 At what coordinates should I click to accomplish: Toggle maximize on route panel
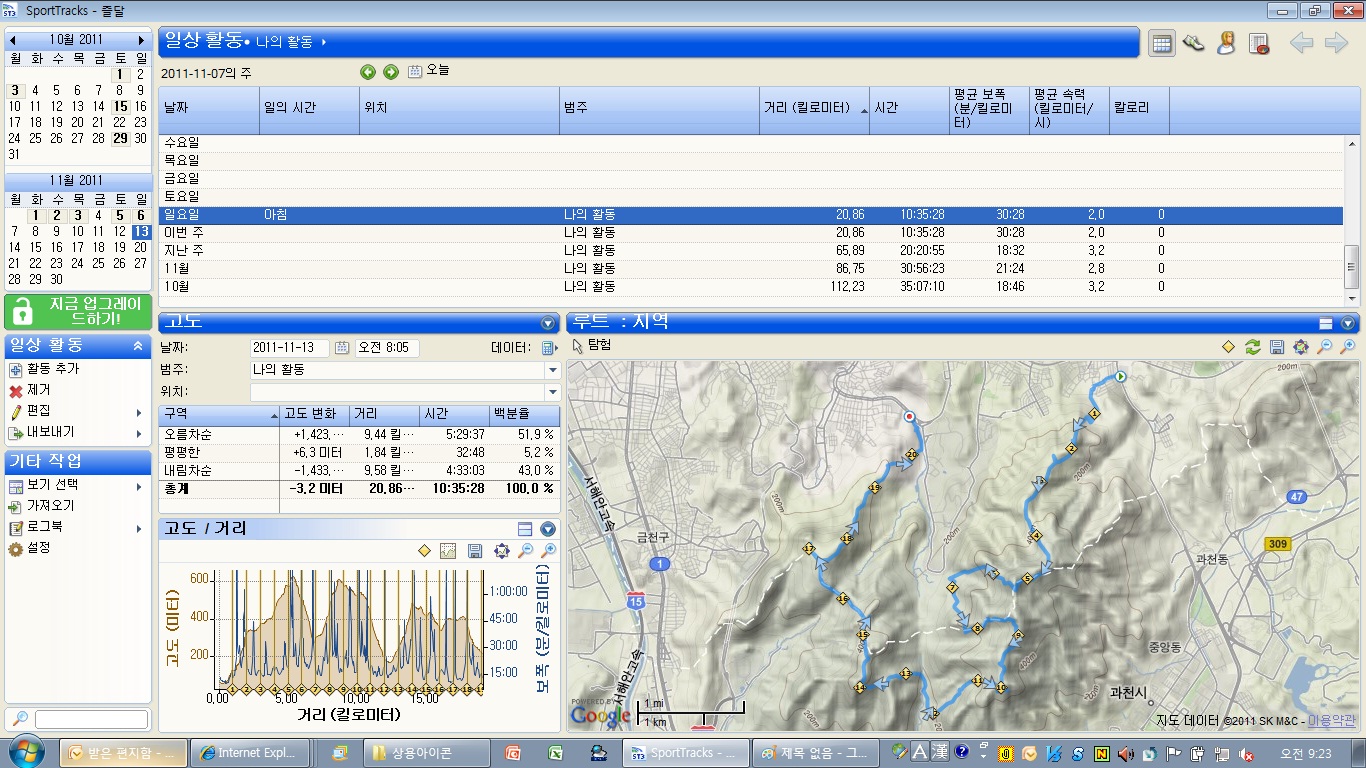click(1326, 323)
